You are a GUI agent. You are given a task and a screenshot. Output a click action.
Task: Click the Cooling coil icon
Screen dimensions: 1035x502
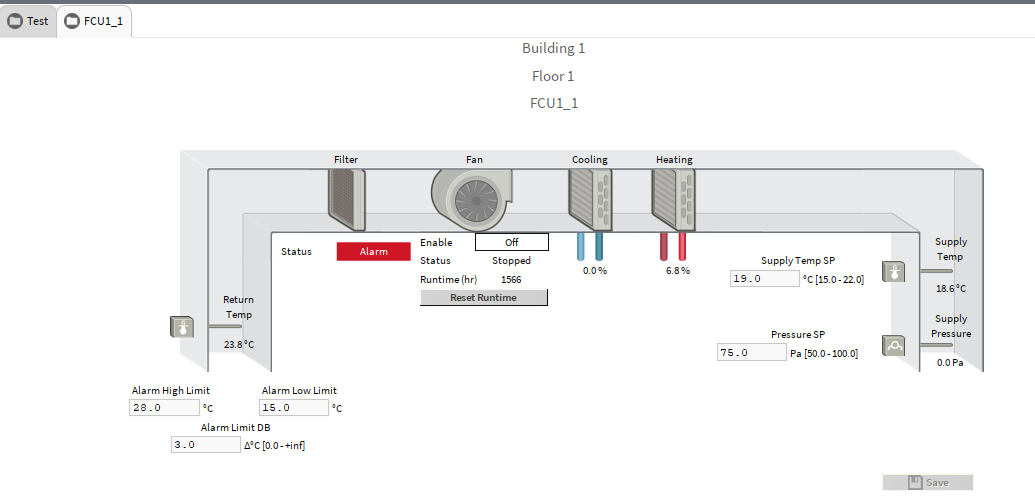tap(589, 198)
